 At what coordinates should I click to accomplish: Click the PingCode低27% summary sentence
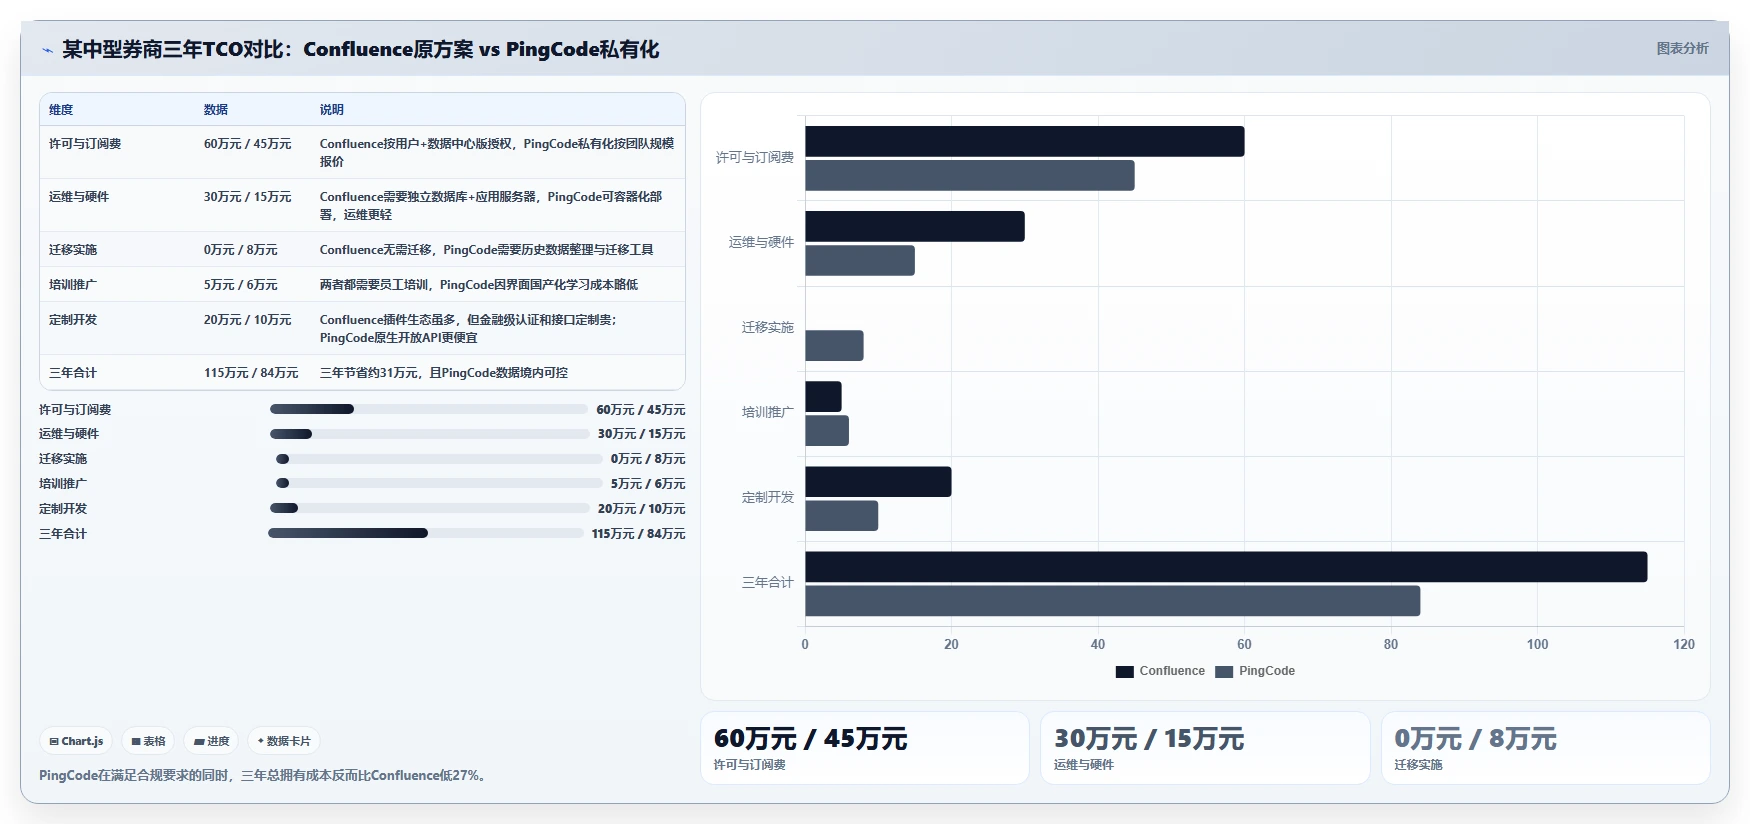[x=265, y=775]
